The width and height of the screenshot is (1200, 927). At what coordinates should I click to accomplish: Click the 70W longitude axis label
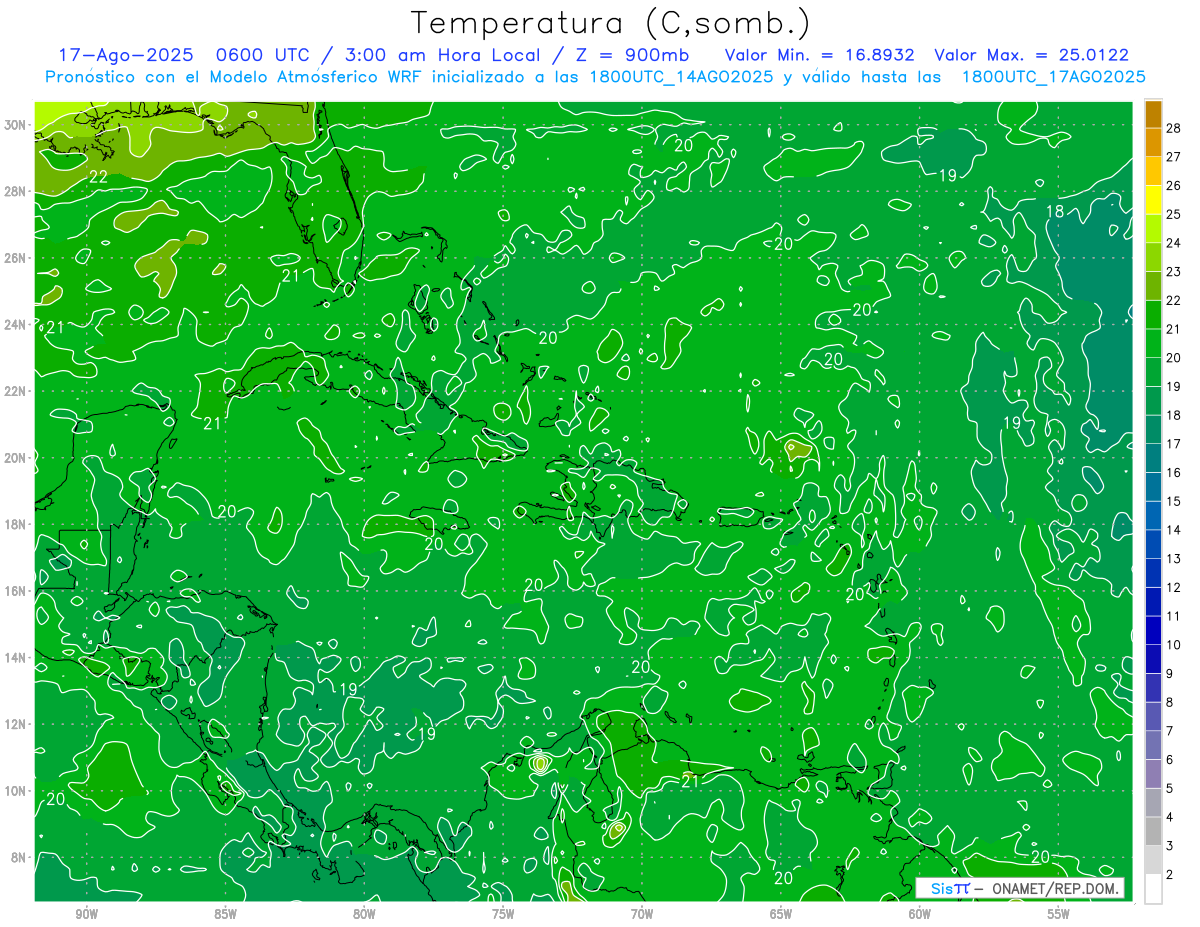[x=642, y=915]
